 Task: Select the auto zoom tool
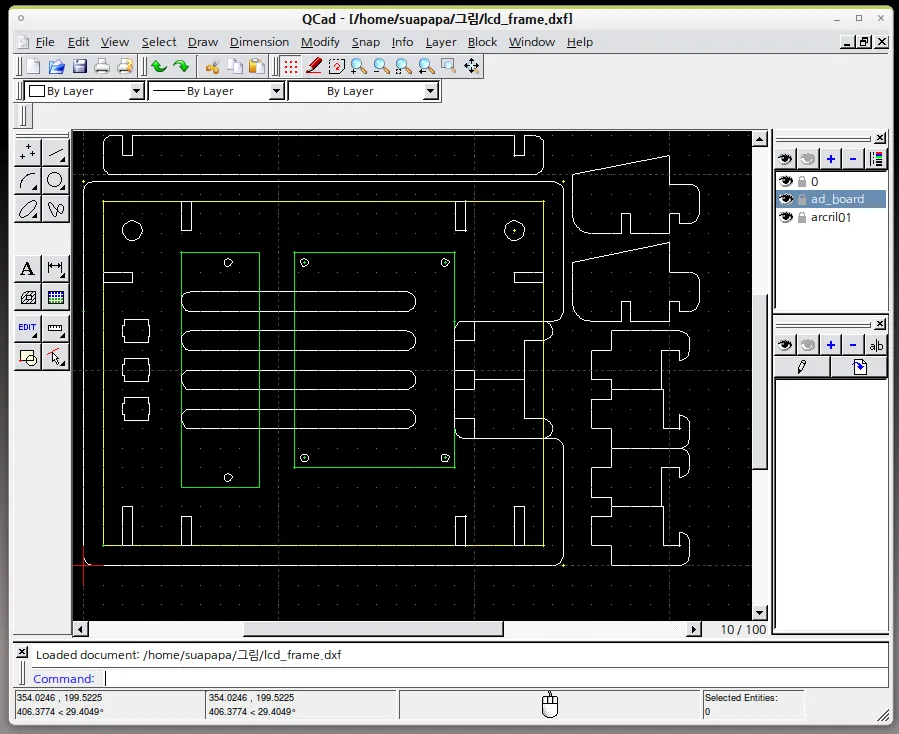click(404, 66)
